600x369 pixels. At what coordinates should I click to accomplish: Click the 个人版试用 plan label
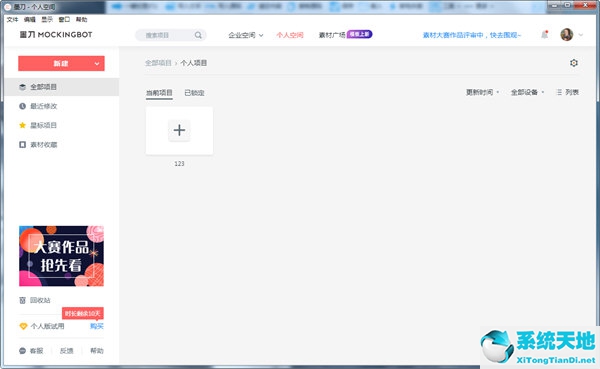(x=47, y=326)
